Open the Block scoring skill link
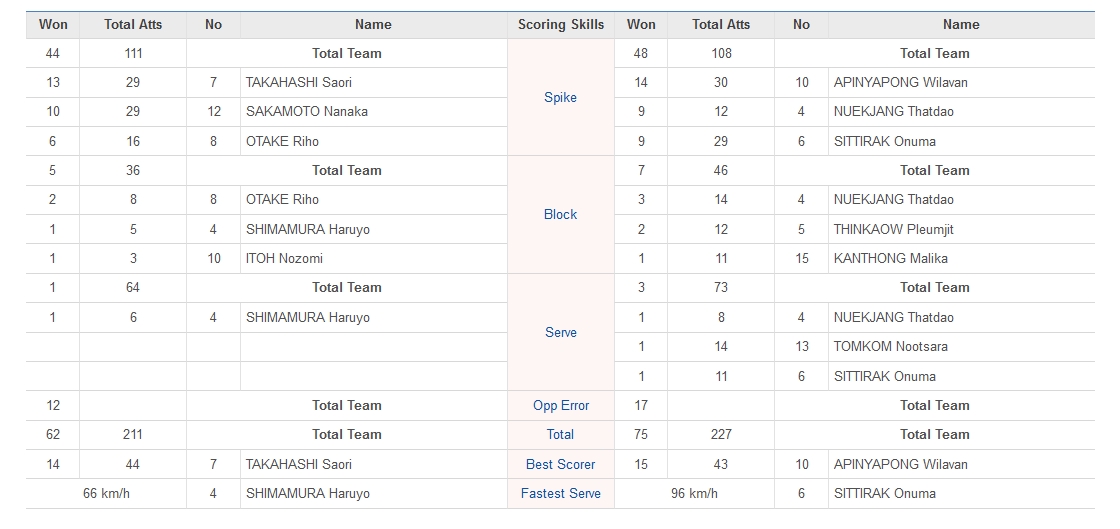This screenshot has width=1120, height=529. pyautogui.click(x=560, y=215)
